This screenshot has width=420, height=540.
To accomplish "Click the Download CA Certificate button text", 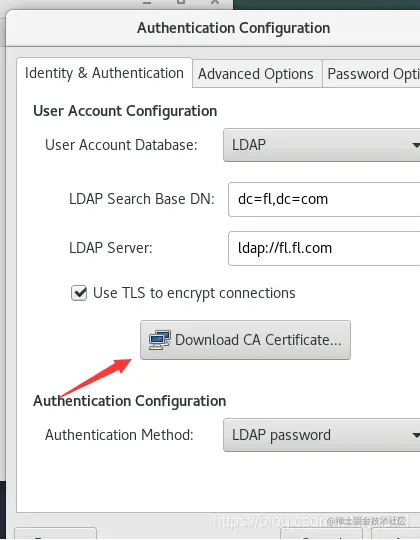I will tap(258, 340).
